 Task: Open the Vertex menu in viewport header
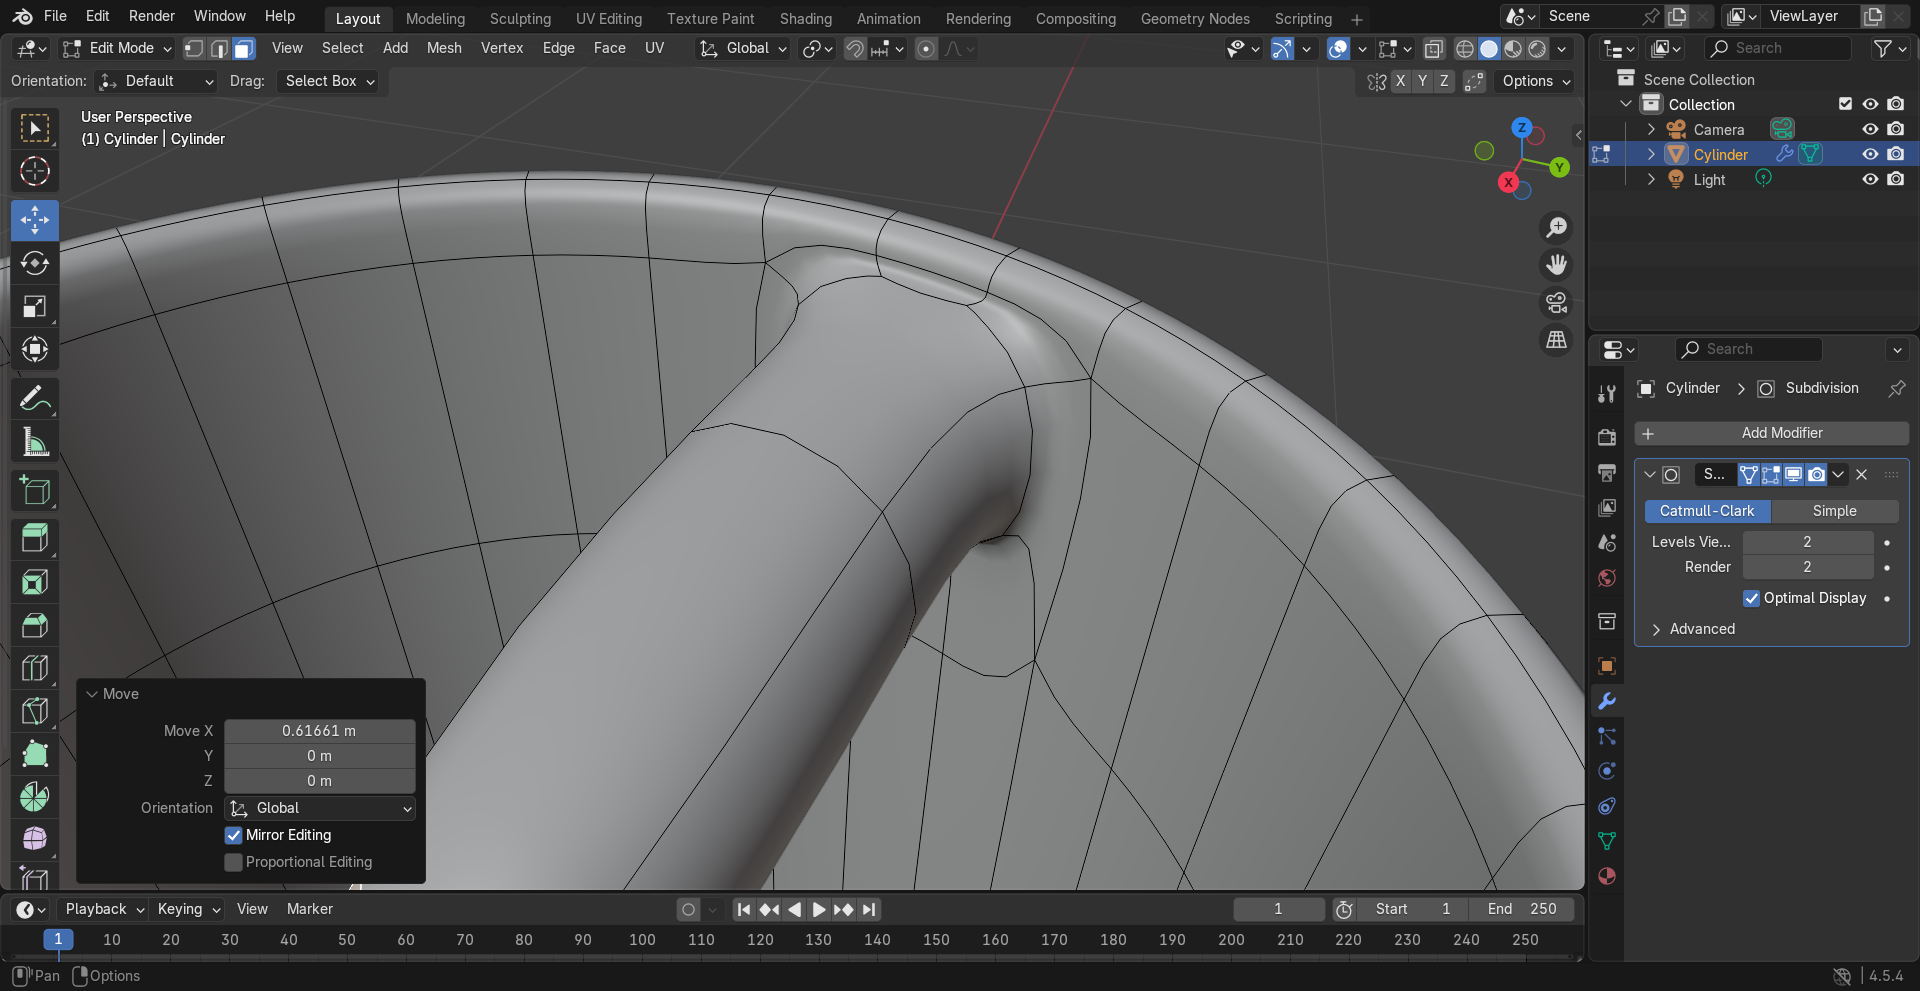coord(502,48)
